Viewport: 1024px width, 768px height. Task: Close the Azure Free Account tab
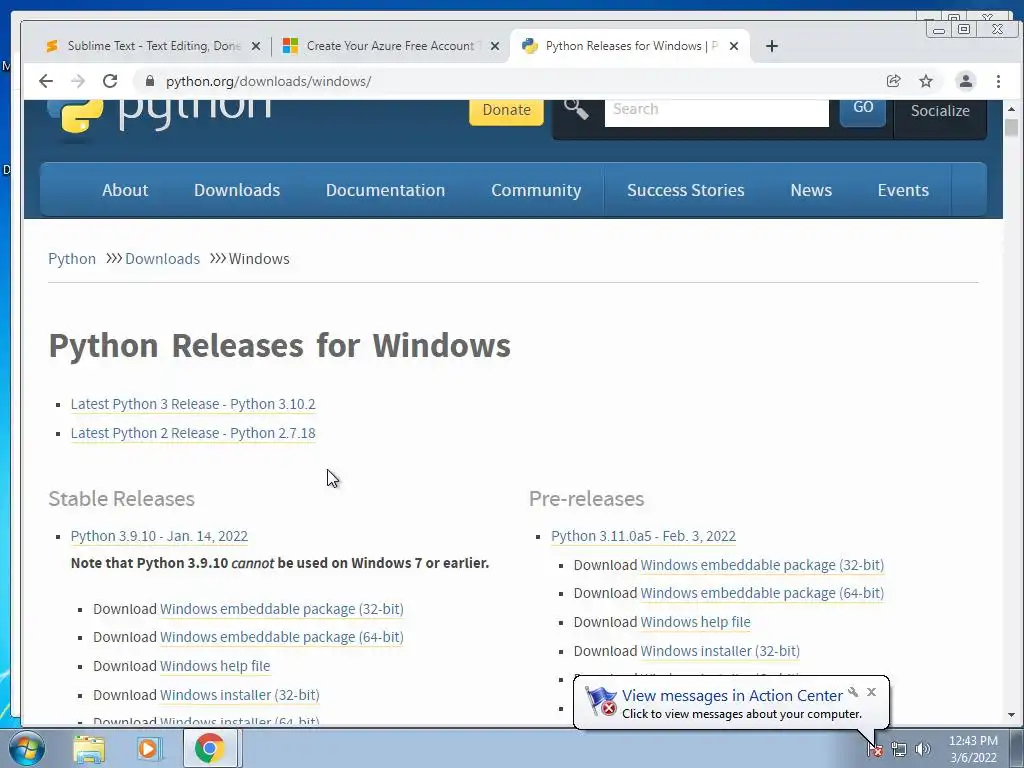(495, 46)
